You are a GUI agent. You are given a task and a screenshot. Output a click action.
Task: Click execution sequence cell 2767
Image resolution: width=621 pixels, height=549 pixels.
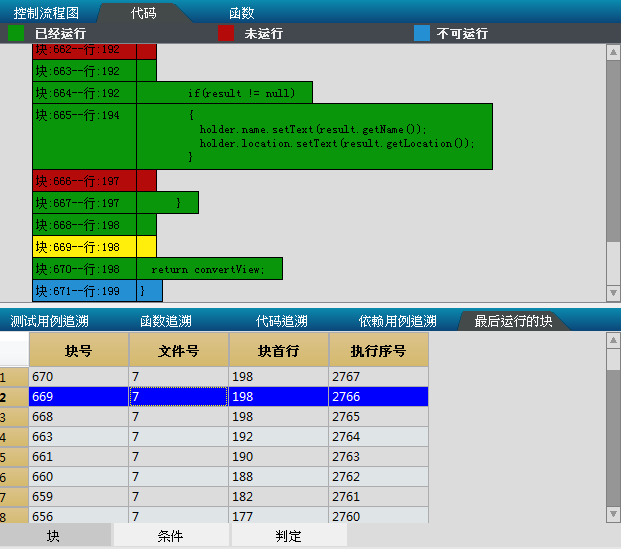pyautogui.click(x=379, y=376)
